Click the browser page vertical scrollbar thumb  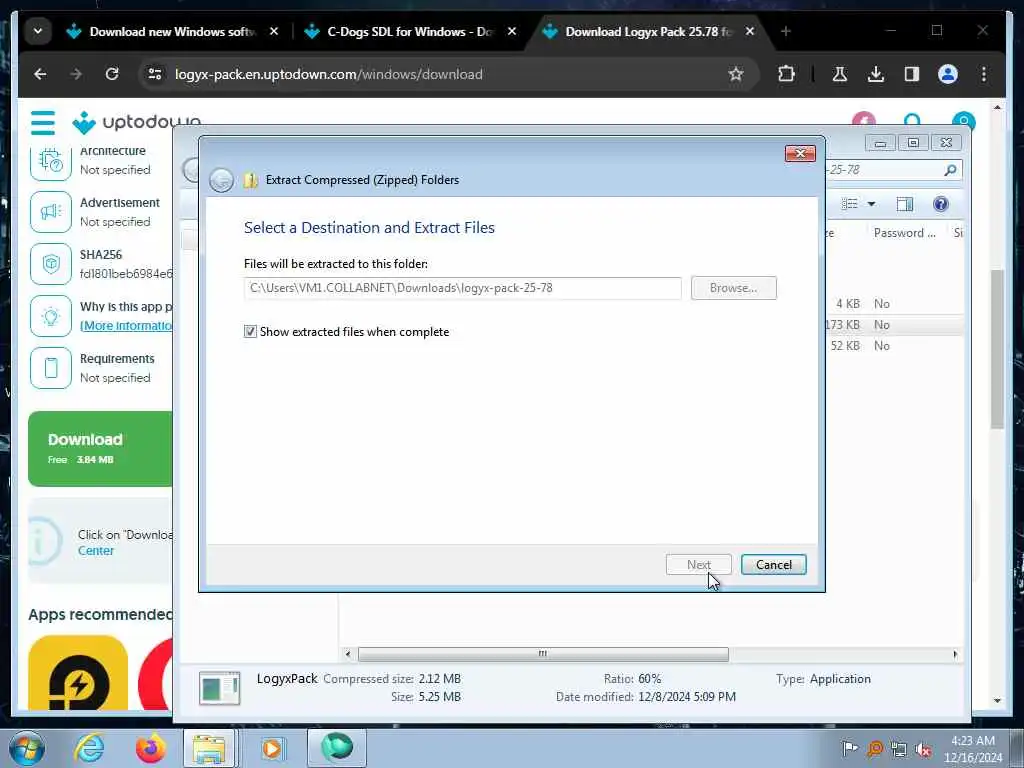[997, 349]
